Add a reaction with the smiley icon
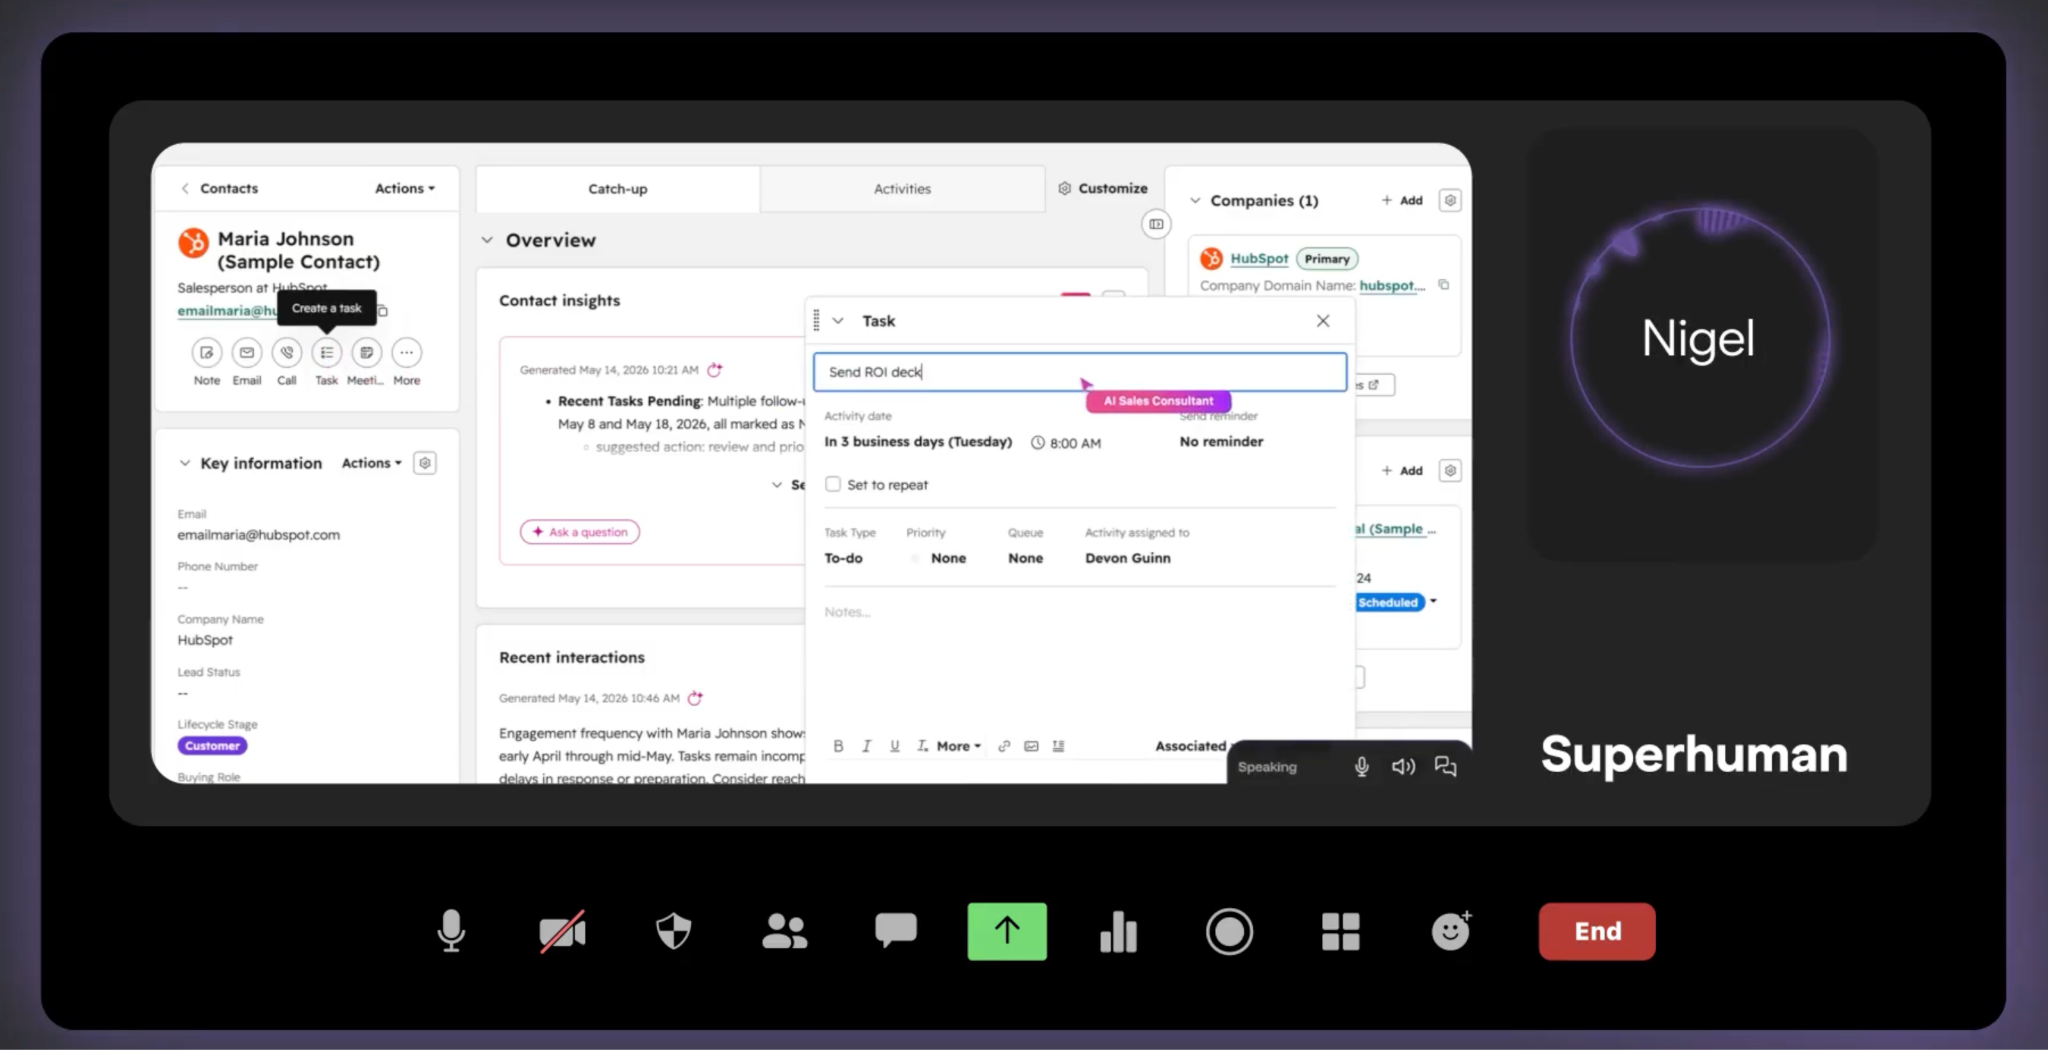2048x1050 pixels. tap(1451, 931)
